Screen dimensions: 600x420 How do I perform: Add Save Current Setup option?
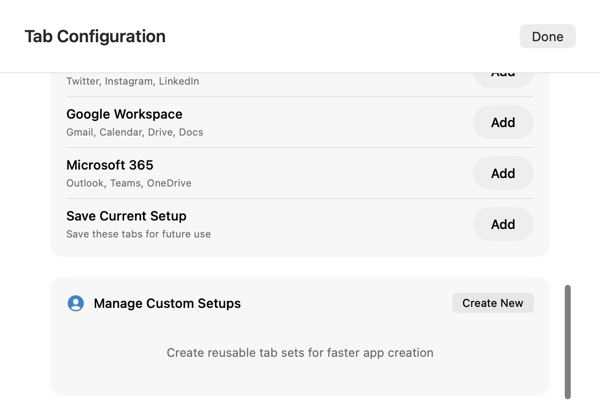pyautogui.click(x=503, y=224)
